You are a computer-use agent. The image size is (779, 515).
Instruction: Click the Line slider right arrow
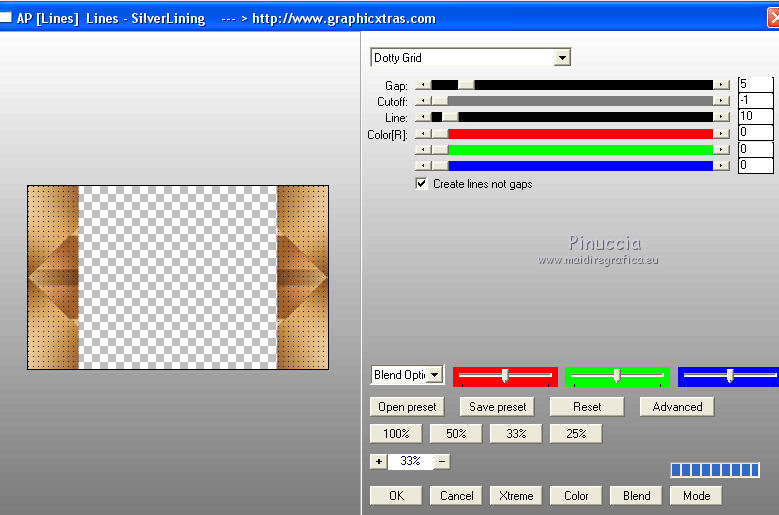[721, 117]
